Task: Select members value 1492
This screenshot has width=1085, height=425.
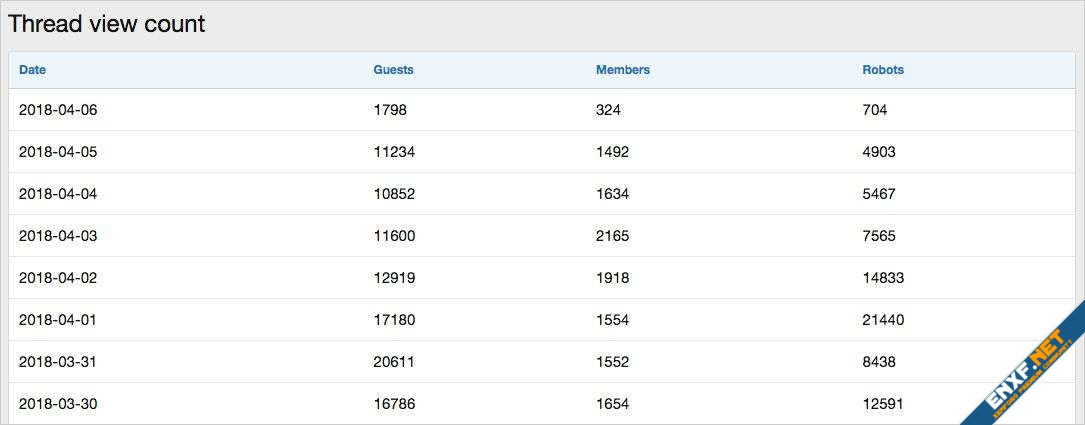Action: (x=612, y=152)
